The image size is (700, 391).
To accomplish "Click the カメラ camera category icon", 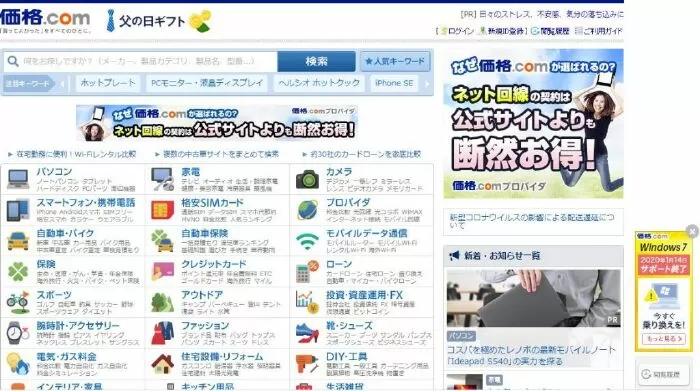I will point(307,179).
